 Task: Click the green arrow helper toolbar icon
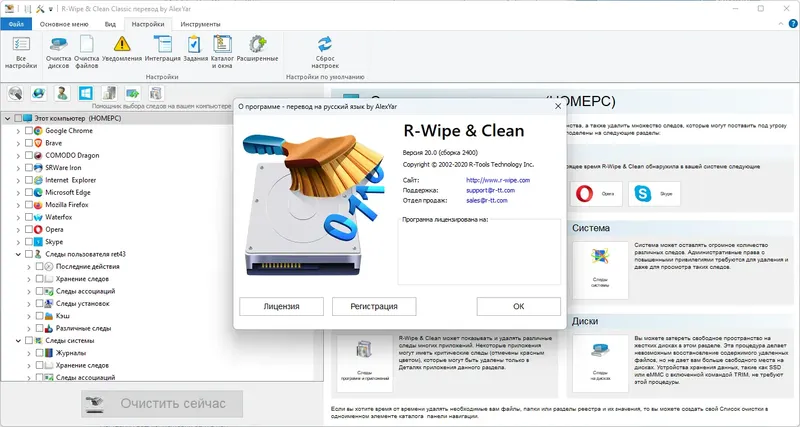tap(133, 93)
